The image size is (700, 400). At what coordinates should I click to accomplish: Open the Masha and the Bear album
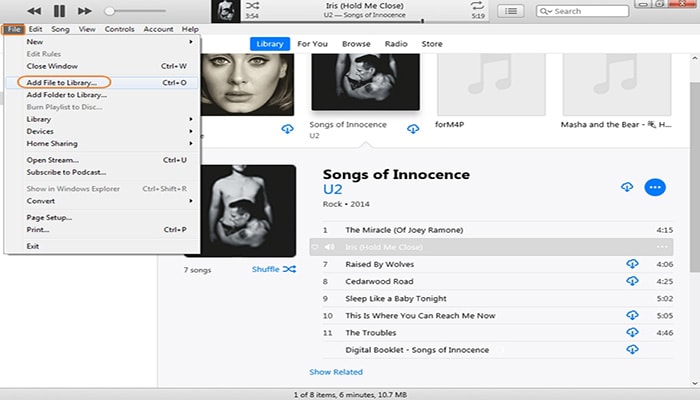pyautogui.click(x=617, y=84)
